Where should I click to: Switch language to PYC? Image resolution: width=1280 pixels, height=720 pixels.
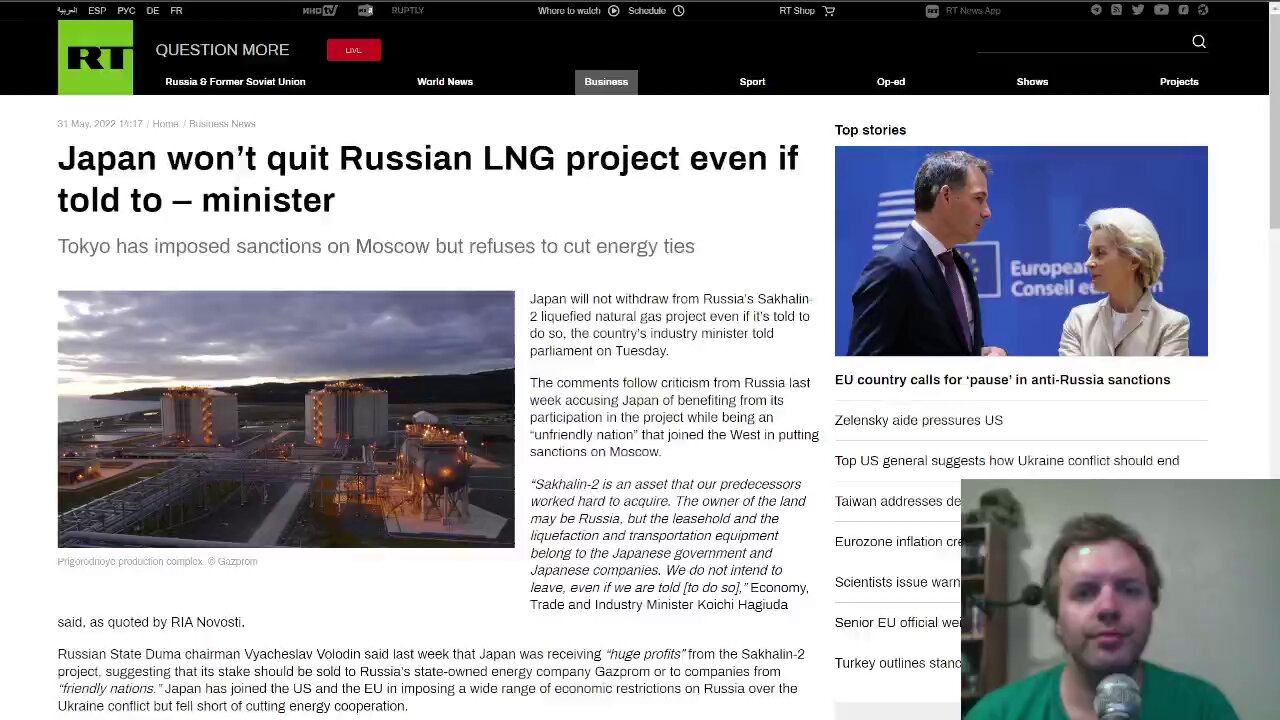126,11
